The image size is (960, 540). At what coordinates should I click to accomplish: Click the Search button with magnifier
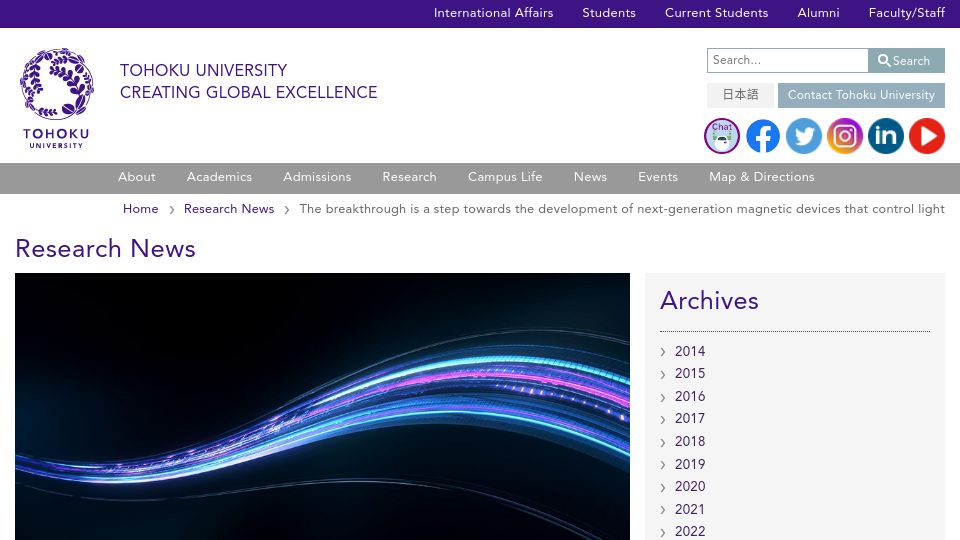point(906,61)
